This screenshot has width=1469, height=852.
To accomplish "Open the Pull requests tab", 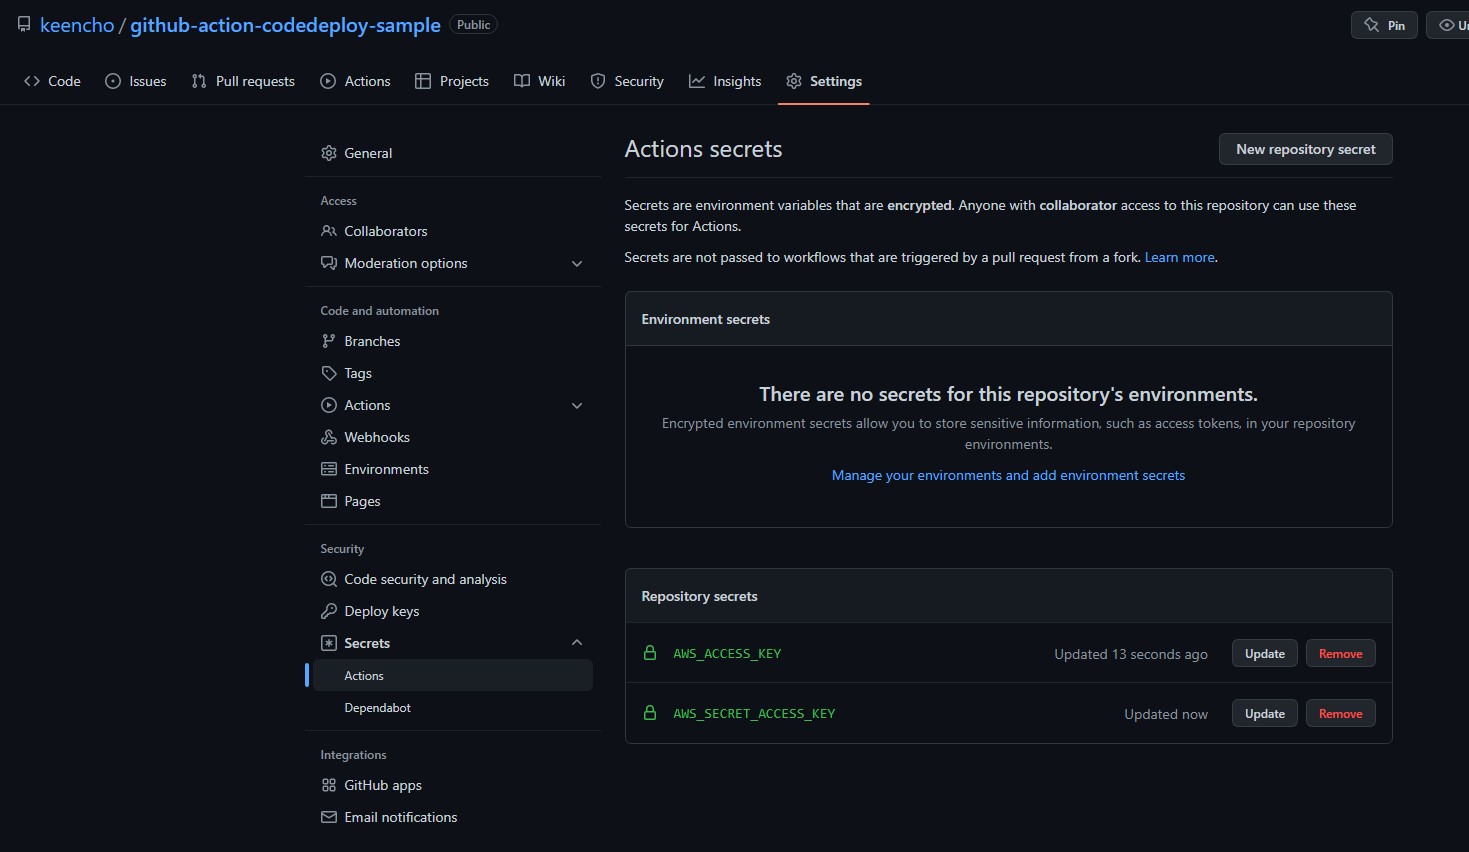I will [x=243, y=81].
